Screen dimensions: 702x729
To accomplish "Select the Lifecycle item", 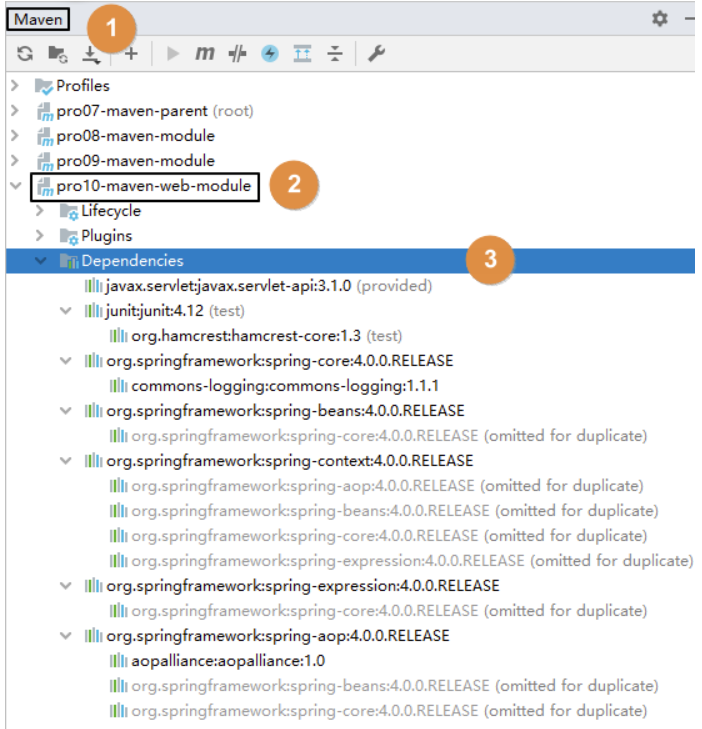I will (x=111, y=211).
